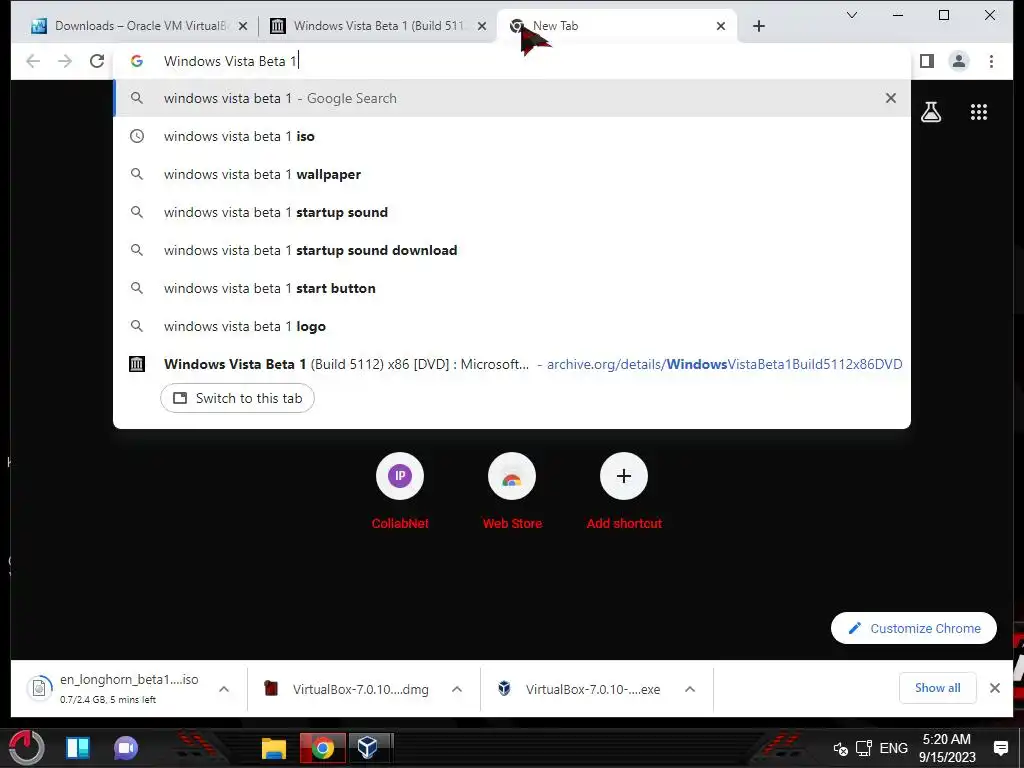Open the Chrome three-dot menu
This screenshot has height=768, width=1024.
991,61
